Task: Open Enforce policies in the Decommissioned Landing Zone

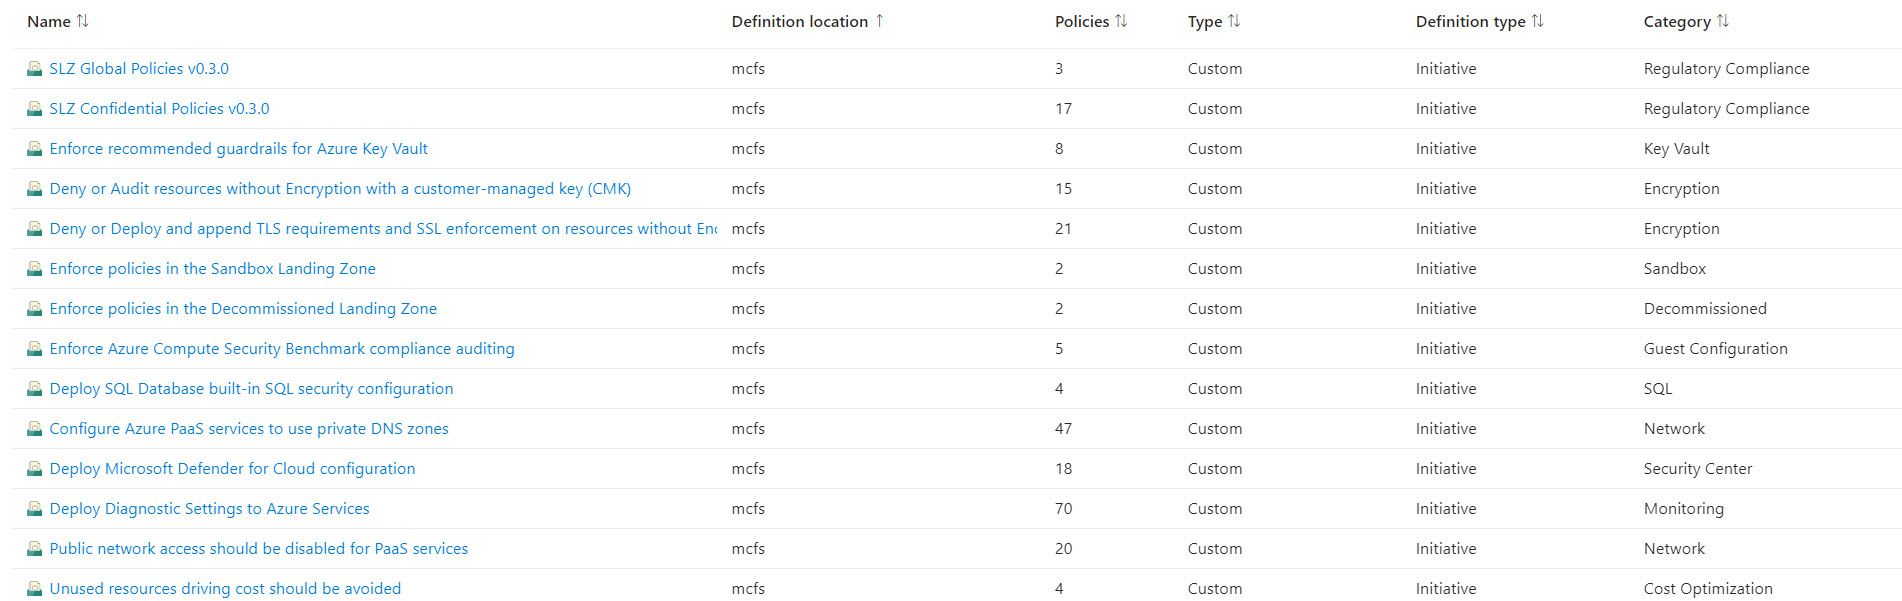Action: (x=243, y=309)
